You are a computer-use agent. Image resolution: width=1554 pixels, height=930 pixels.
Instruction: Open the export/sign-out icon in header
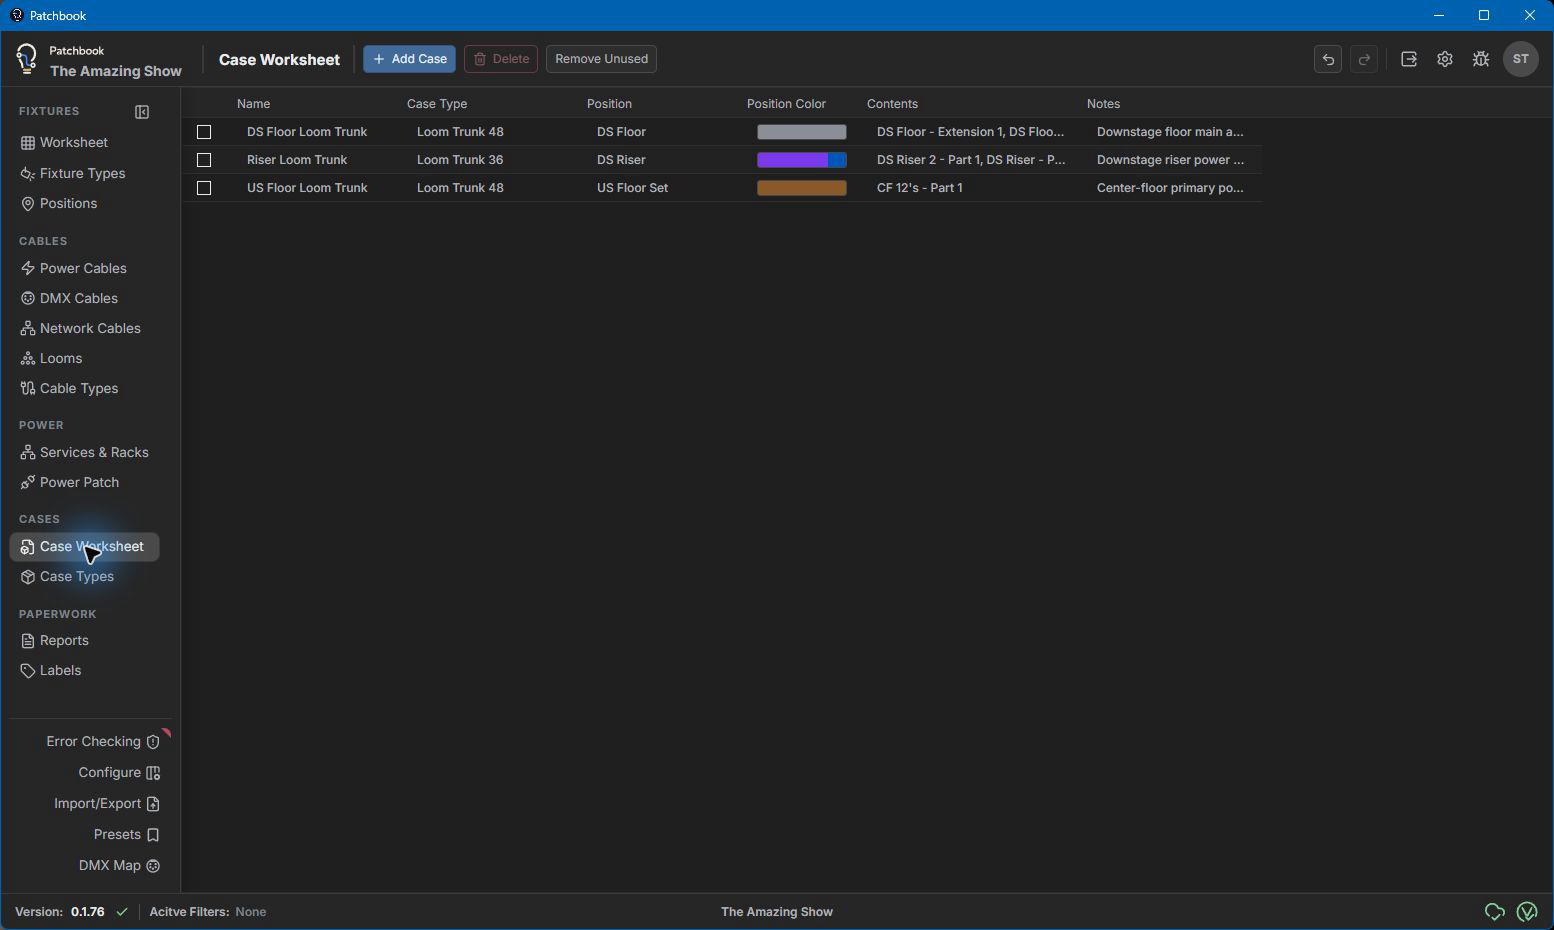pos(1409,59)
